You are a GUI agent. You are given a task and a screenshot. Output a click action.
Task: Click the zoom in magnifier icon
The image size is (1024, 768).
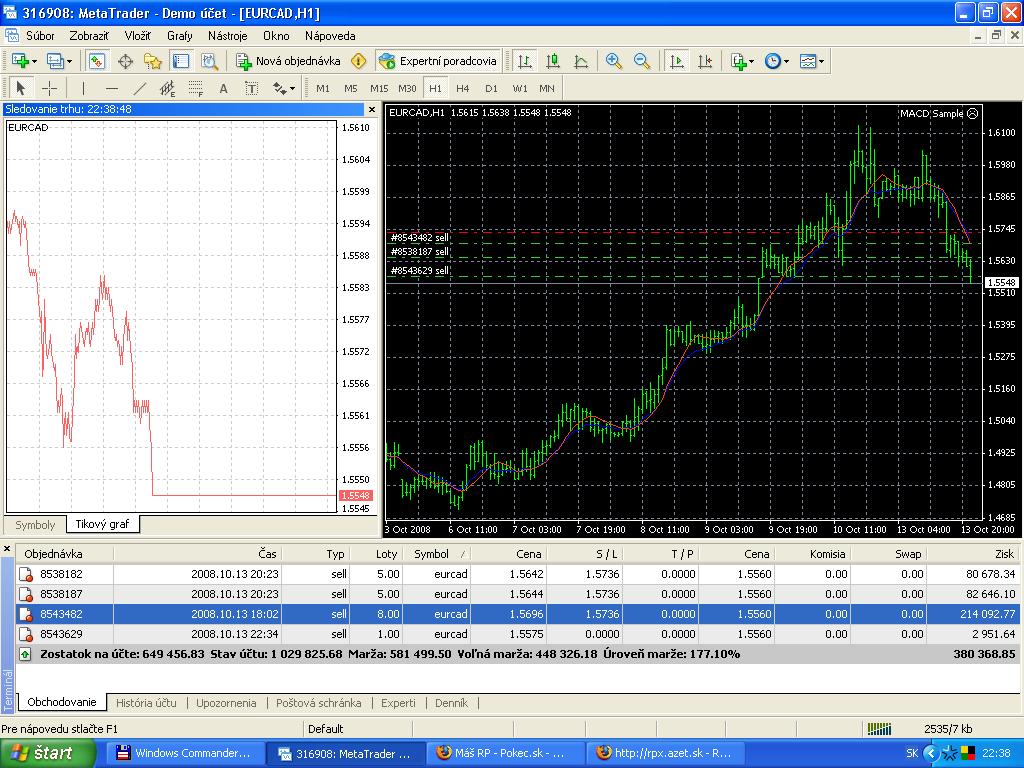click(614, 61)
